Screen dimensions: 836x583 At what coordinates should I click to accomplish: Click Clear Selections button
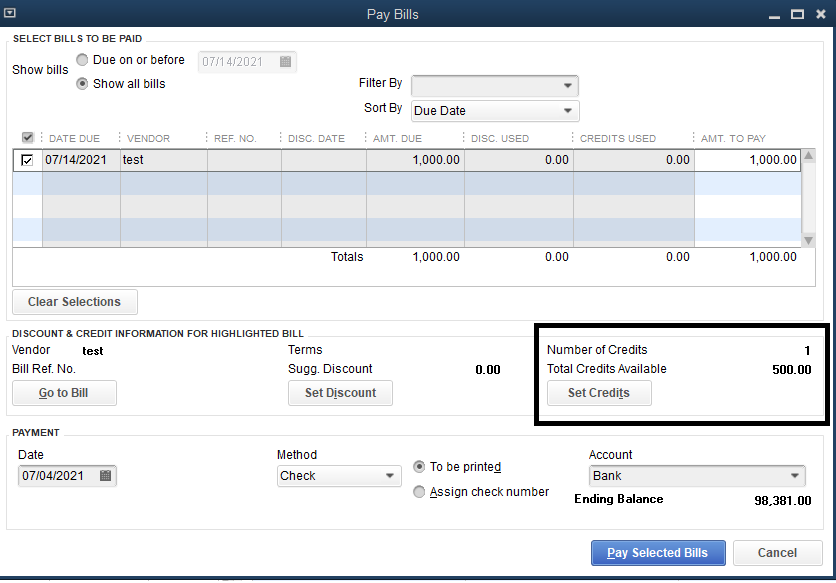pos(74,302)
